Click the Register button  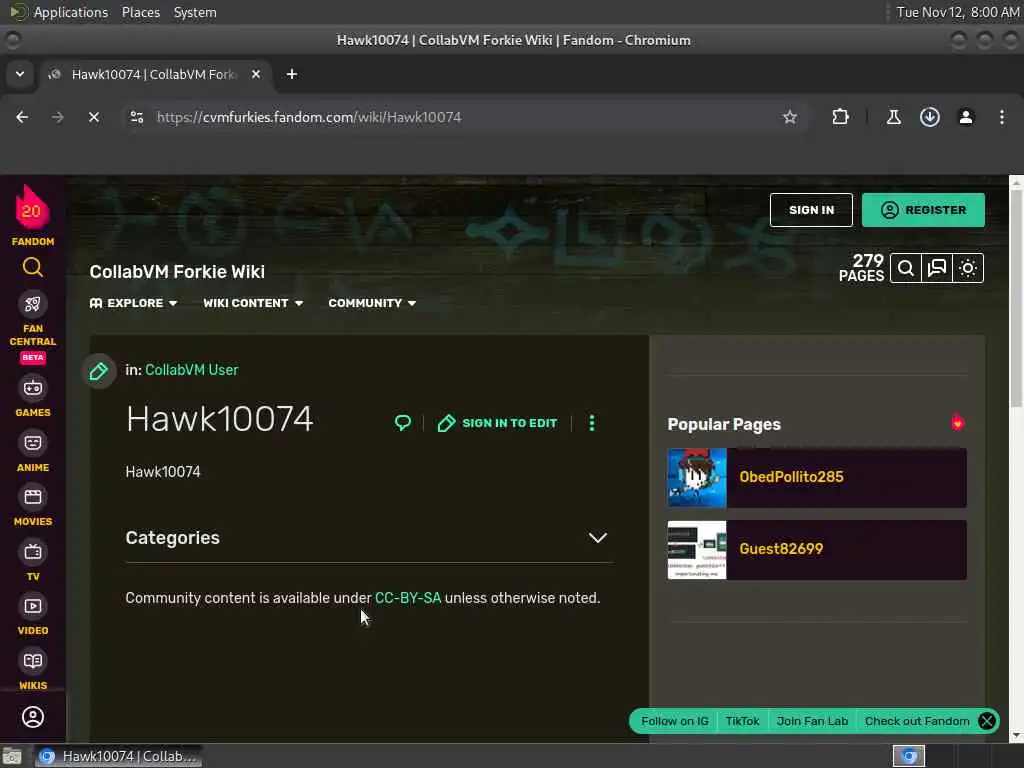(923, 210)
